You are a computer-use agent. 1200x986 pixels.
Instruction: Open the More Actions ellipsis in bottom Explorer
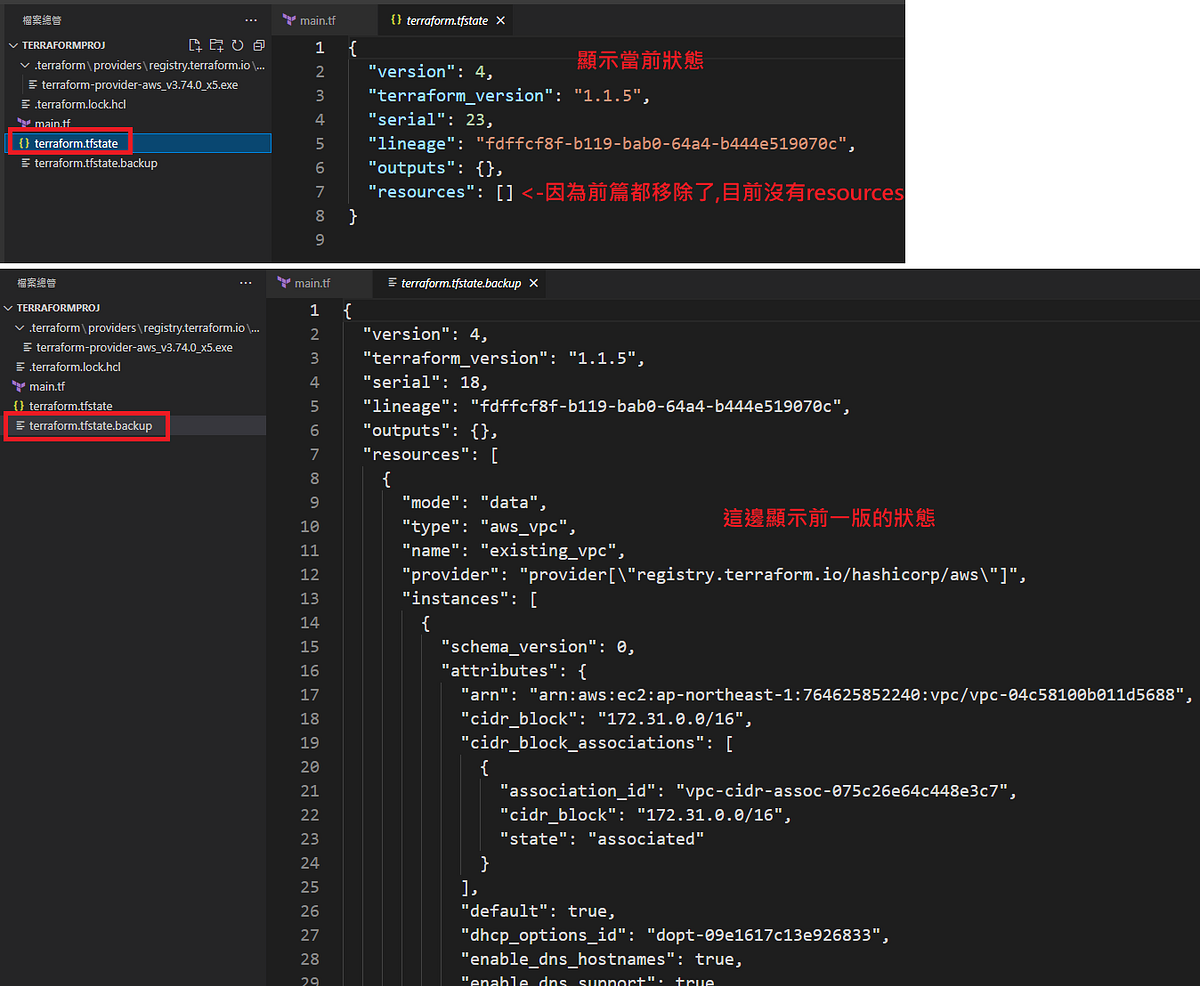(245, 283)
